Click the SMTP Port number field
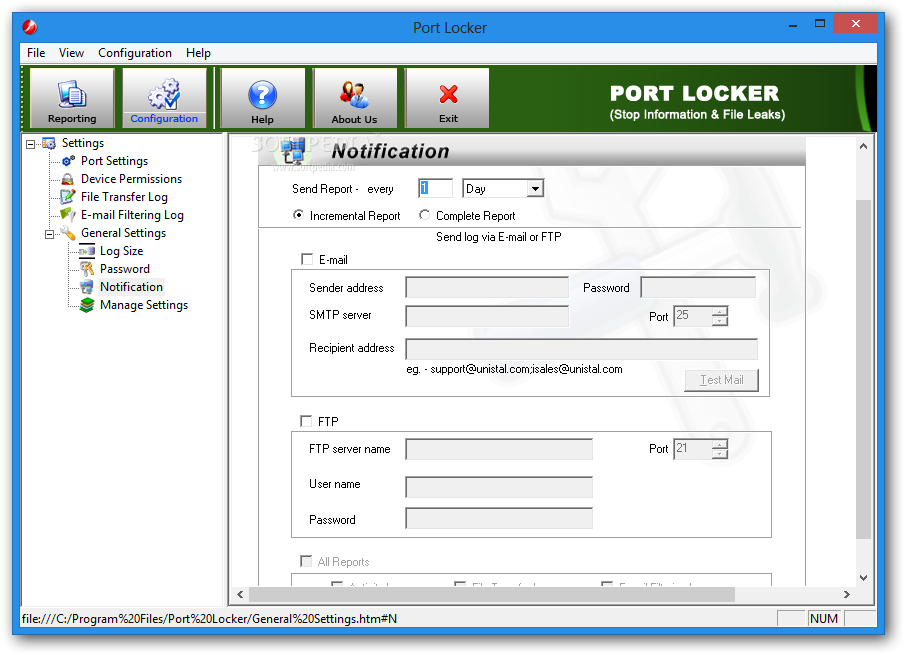The height and width of the screenshot is (655, 905). pyautogui.click(x=693, y=316)
